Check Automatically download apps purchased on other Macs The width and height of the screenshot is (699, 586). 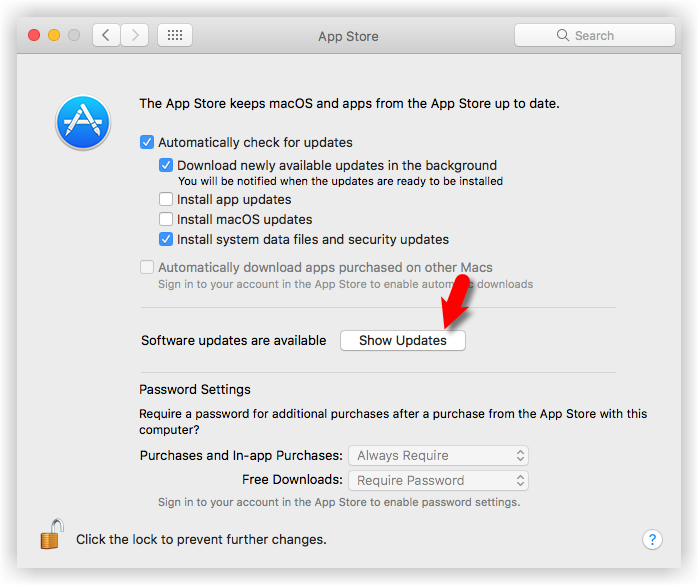pyautogui.click(x=147, y=267)
